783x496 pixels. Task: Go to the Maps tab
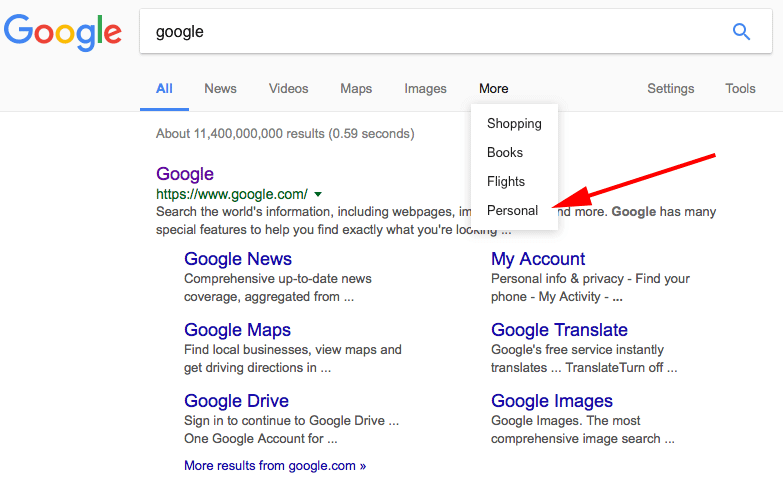(x=356, y=89)
